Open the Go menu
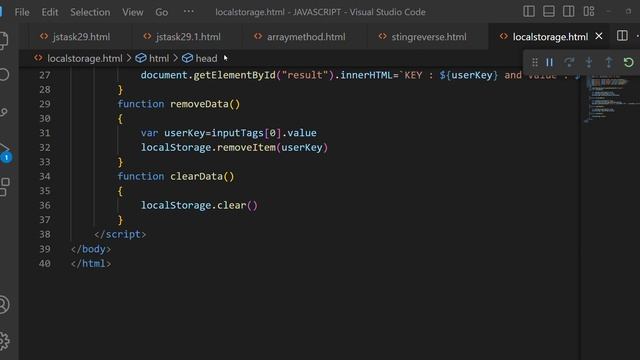 coord(161,12)
